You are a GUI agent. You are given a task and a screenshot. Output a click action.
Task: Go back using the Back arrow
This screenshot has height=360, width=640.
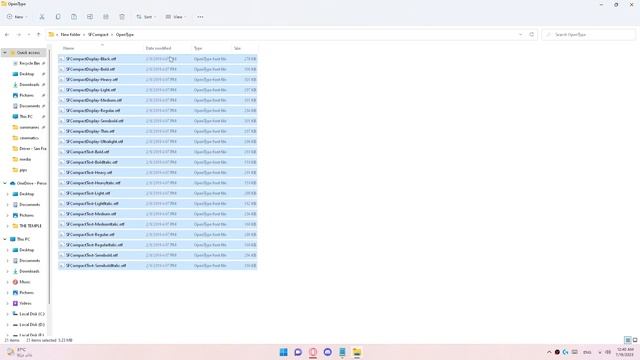coord(7,35)
